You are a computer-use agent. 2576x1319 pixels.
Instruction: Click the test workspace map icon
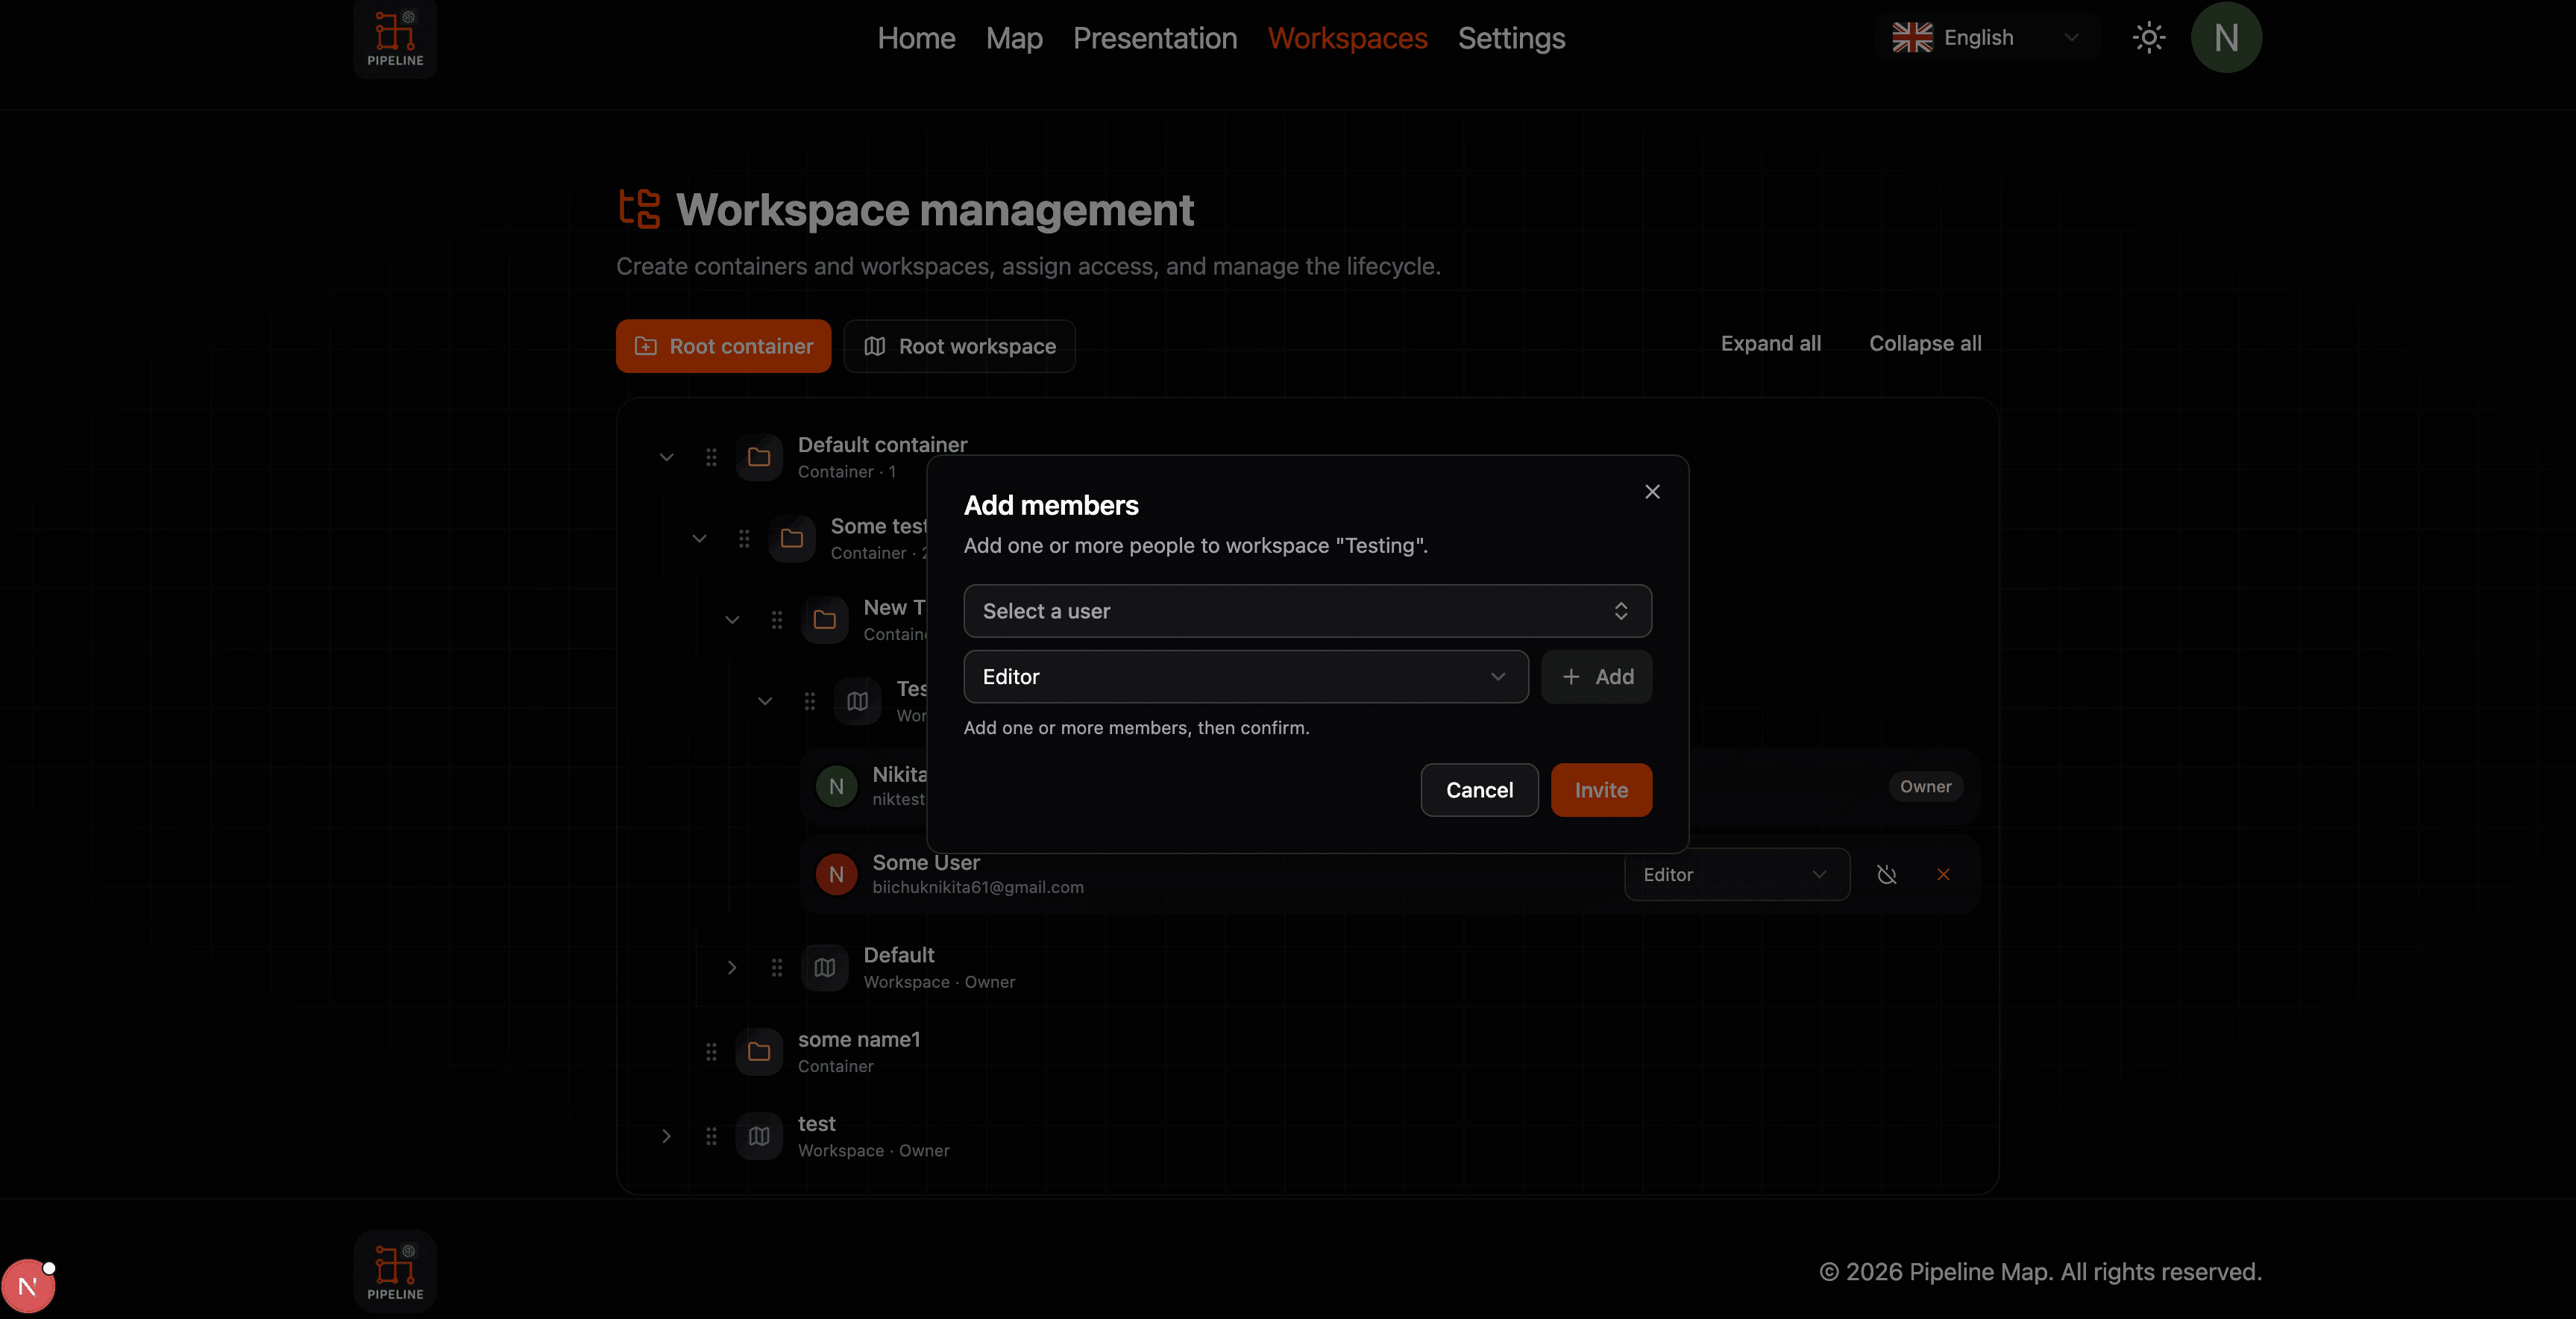[759, 1136]
